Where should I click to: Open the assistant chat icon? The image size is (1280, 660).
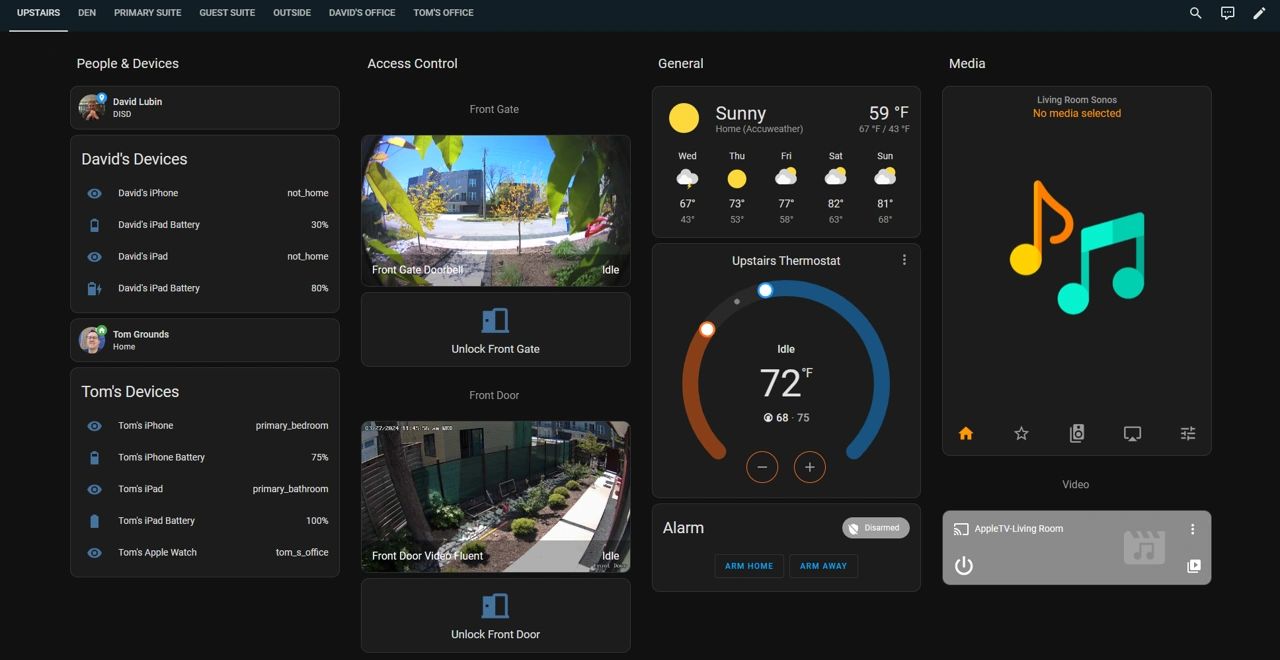pos(1227,13)
